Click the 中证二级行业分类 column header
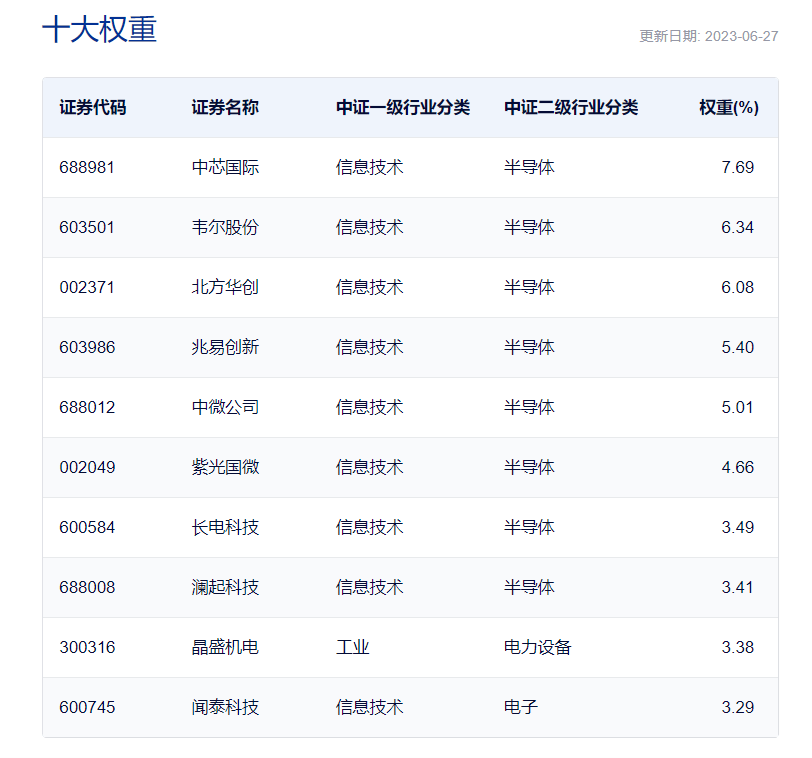The image size is (812, 758). pyautogui.click(x=571, y=108)
